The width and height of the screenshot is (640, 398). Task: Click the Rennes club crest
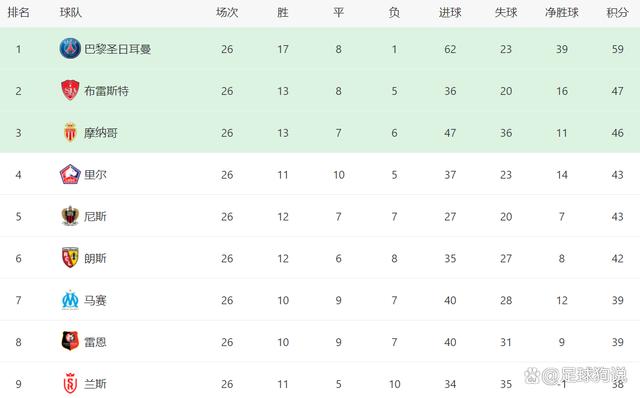(70, 342)
